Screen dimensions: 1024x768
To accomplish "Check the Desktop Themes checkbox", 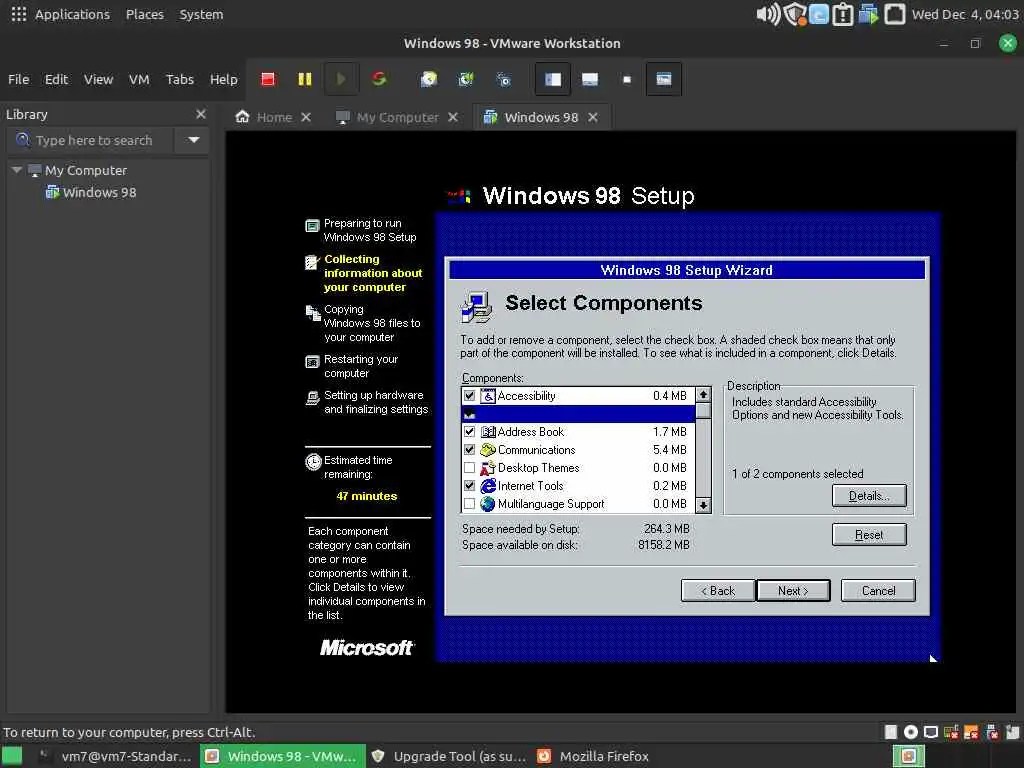I will pos(469,468).
